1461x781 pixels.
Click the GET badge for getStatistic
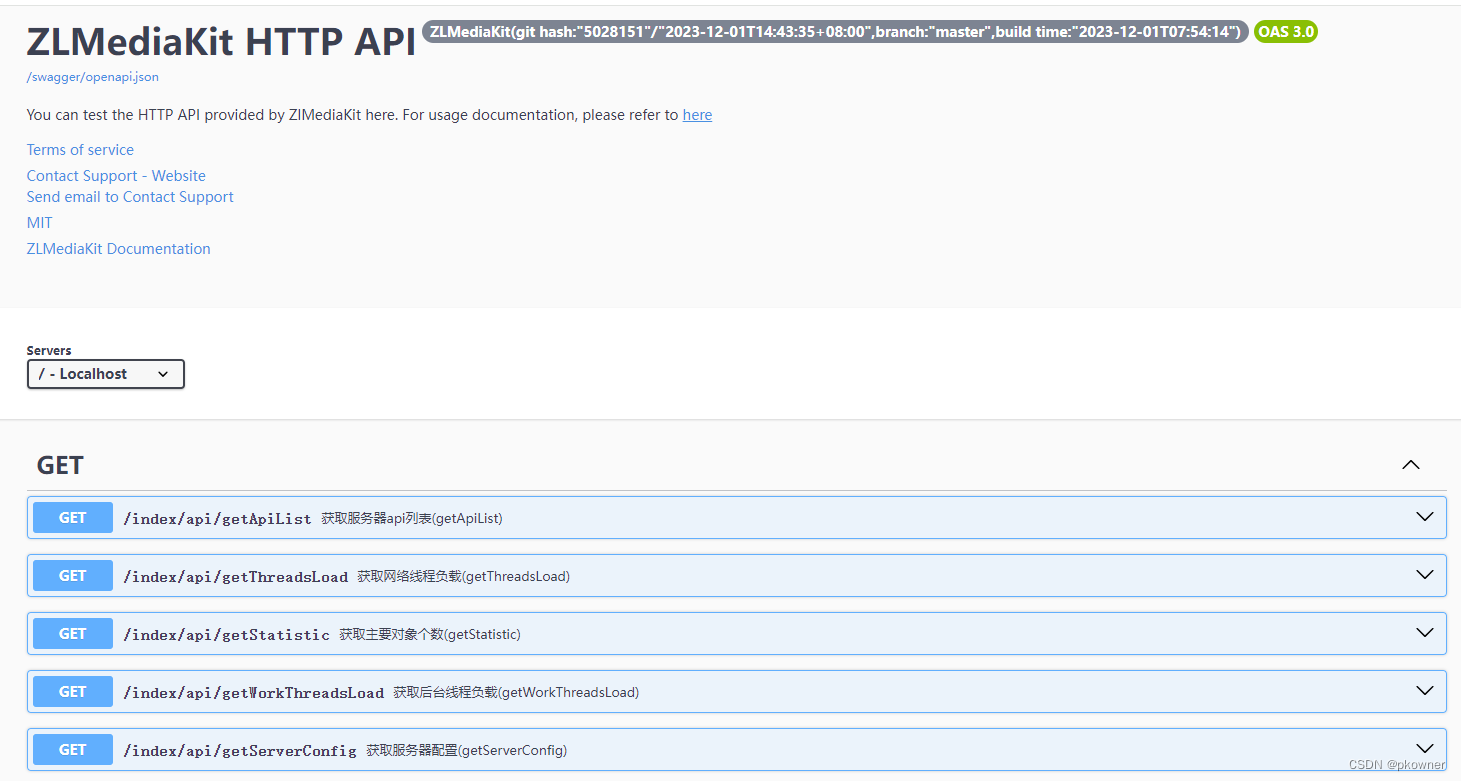tap(73, 634)
